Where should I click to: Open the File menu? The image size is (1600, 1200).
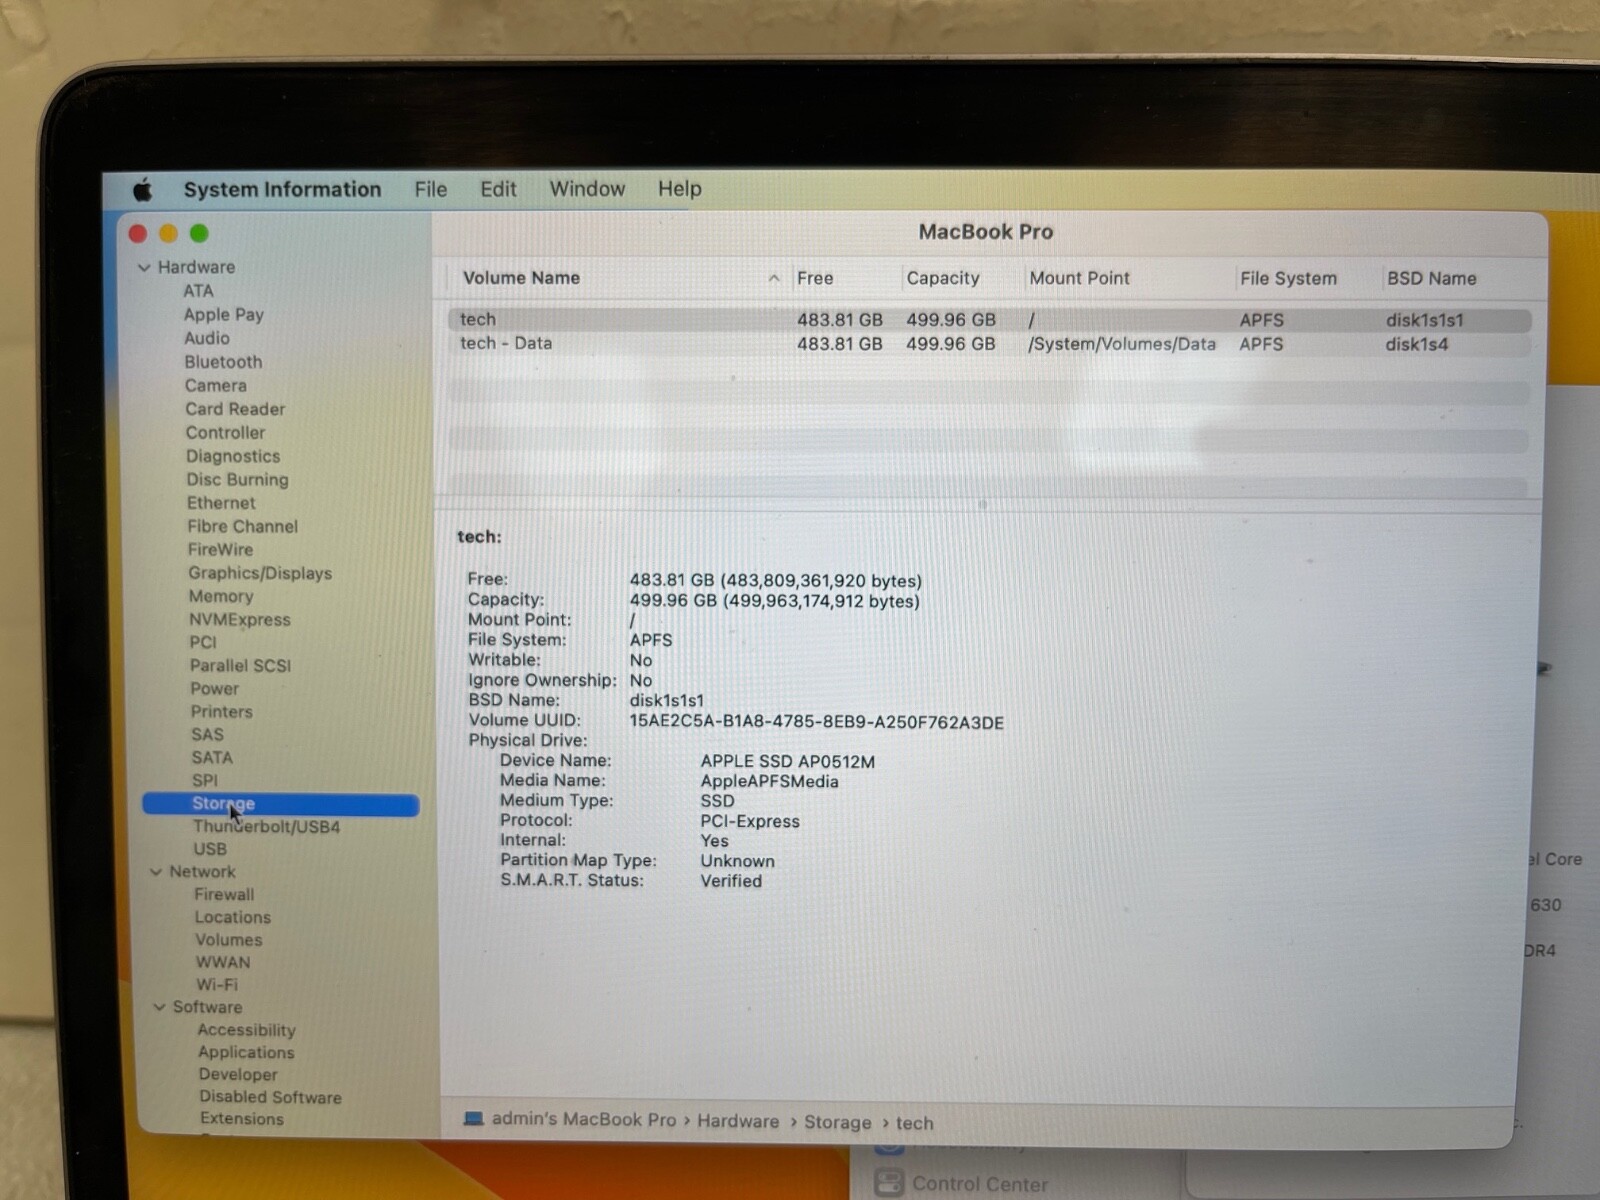point(431,189)
